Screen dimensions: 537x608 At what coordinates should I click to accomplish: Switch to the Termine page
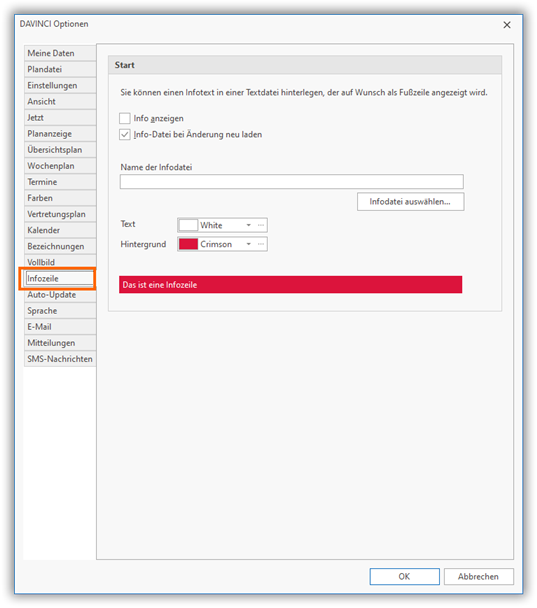pyautogui.click(x=60, y=182)
